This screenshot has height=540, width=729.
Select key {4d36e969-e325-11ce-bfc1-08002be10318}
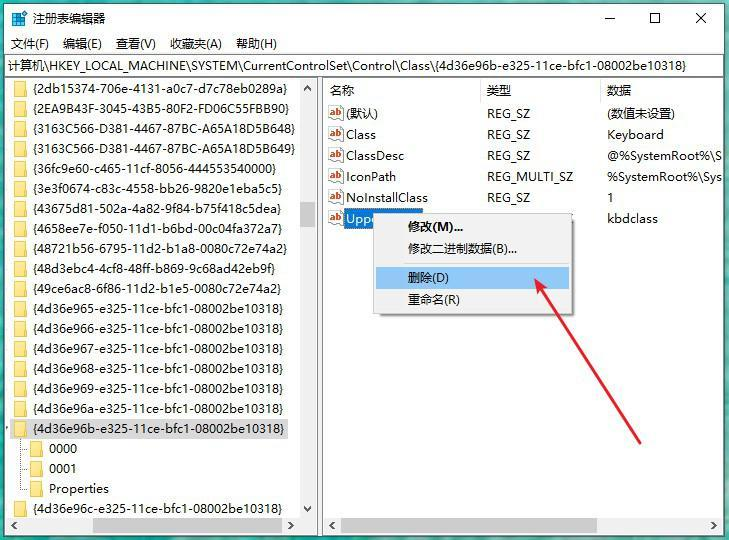pyautogui.click(x=158, y=389)
